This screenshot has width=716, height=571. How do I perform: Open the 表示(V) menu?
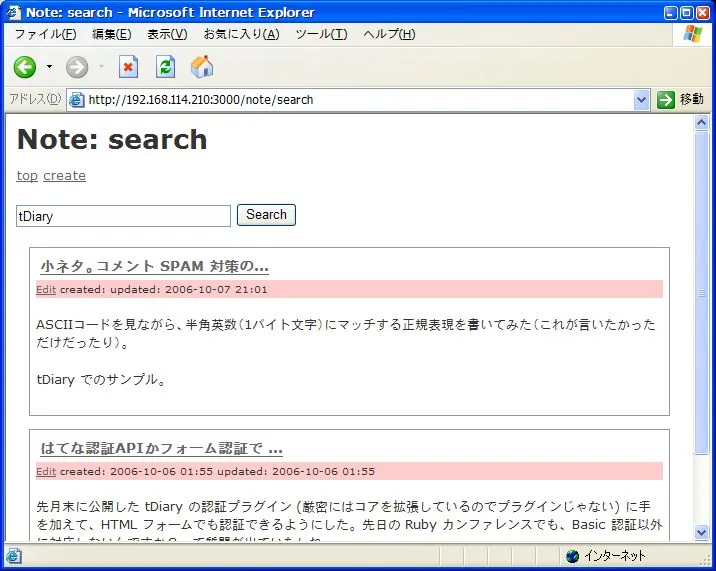click(167, 34)
